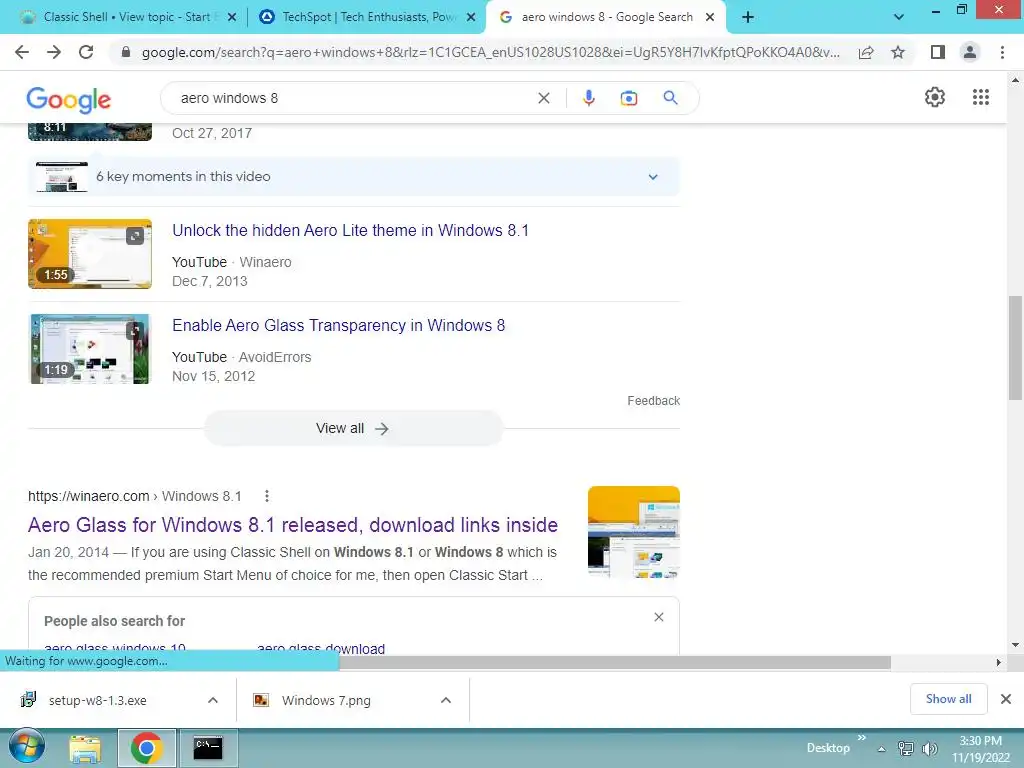Open Unlock the hidden Aero Lite theme video

coord(350,231)
